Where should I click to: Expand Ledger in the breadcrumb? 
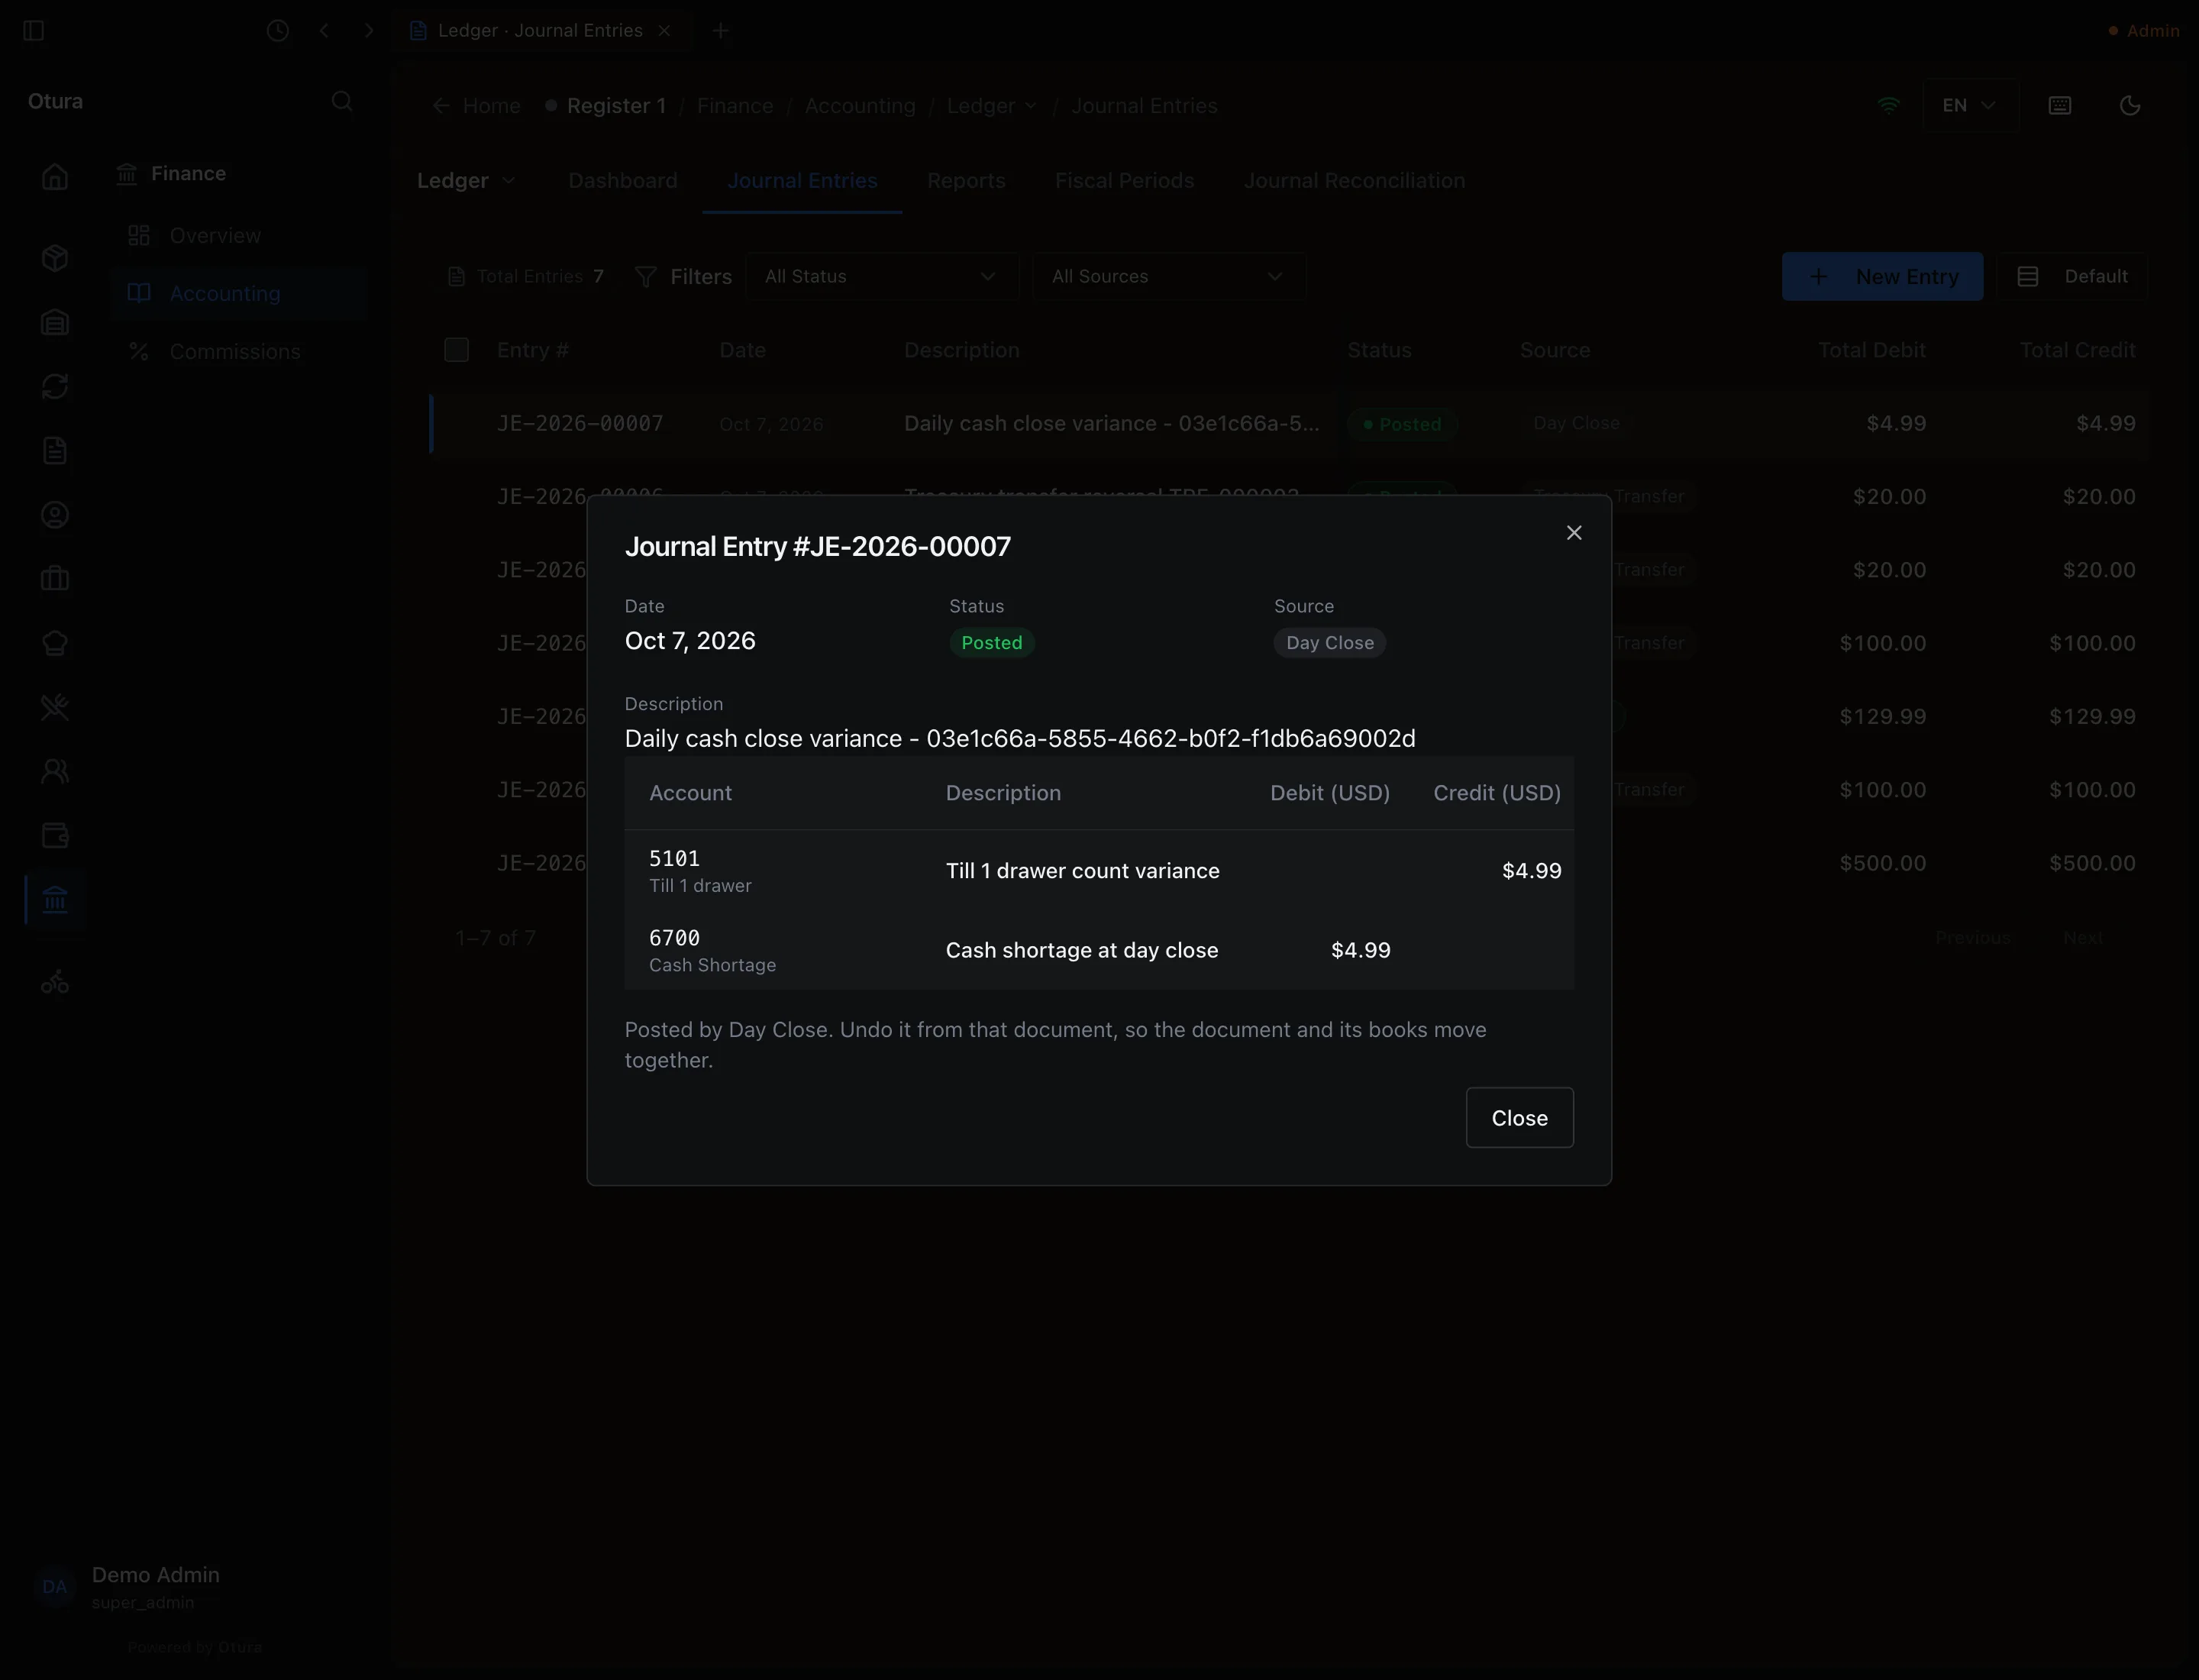991,106
